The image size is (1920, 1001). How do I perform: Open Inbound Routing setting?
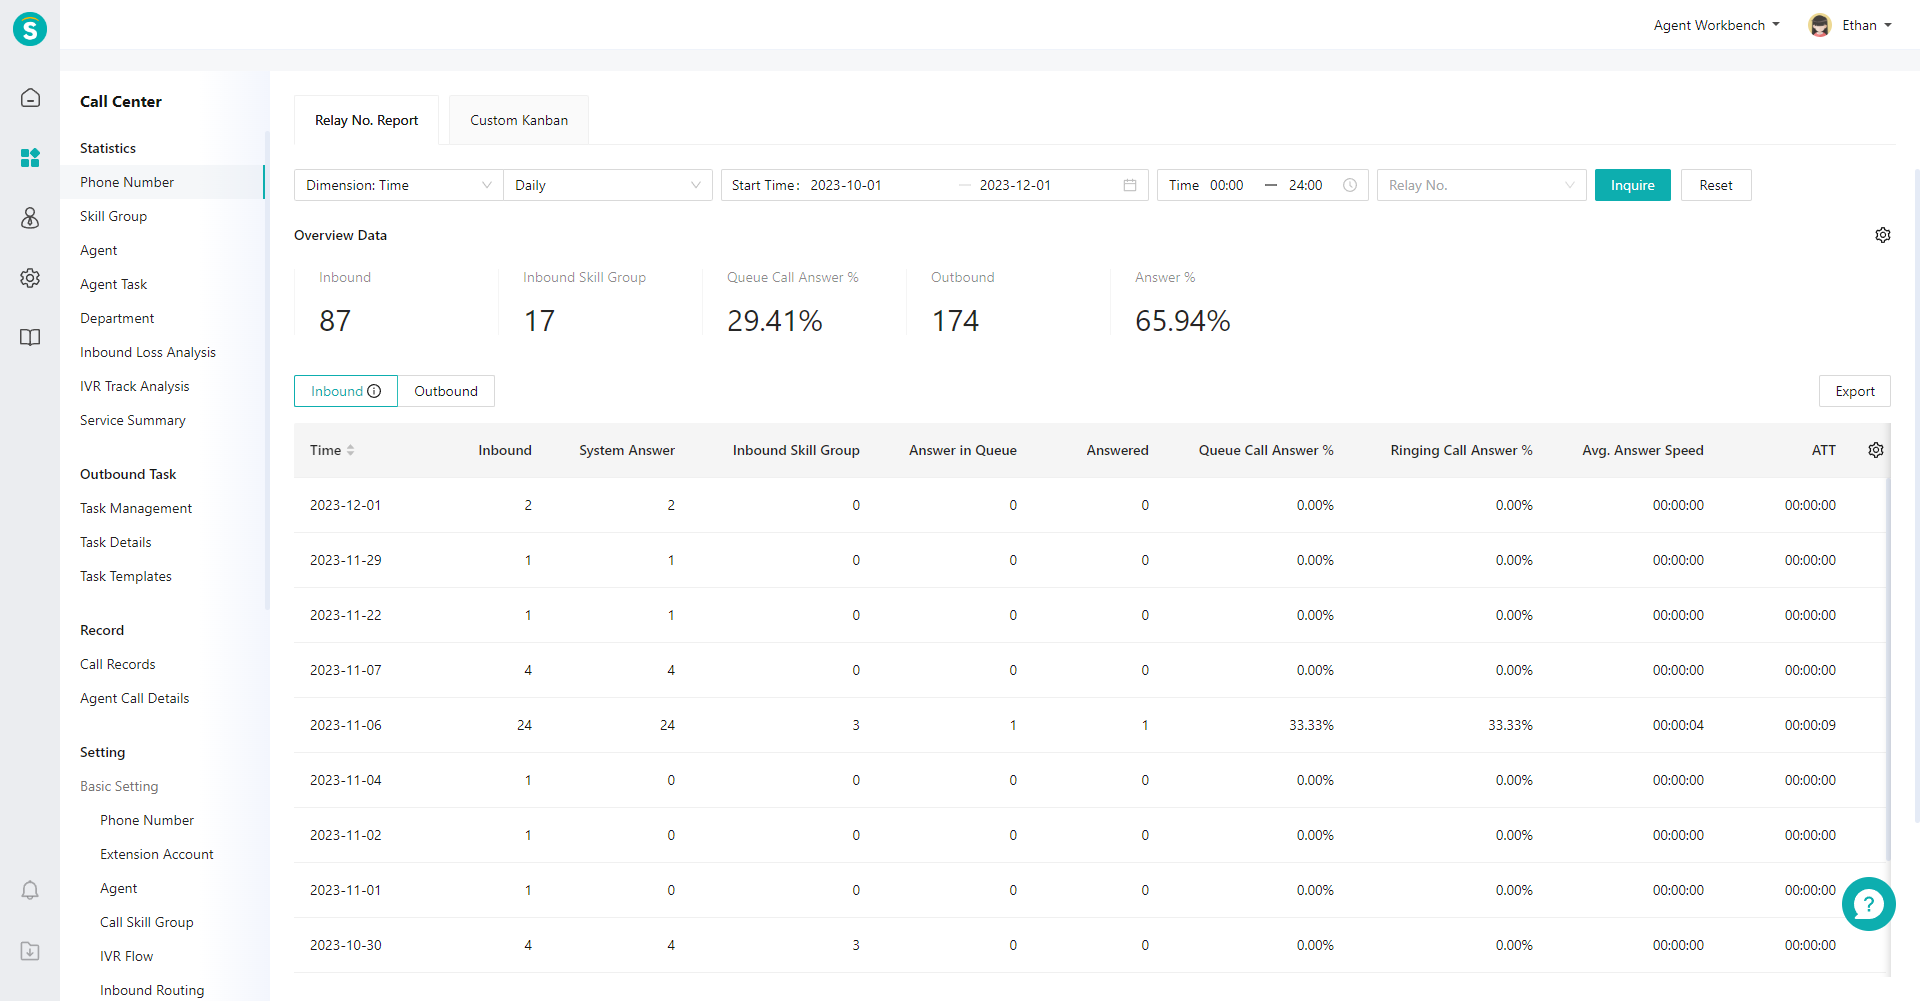tap(152, 989)
